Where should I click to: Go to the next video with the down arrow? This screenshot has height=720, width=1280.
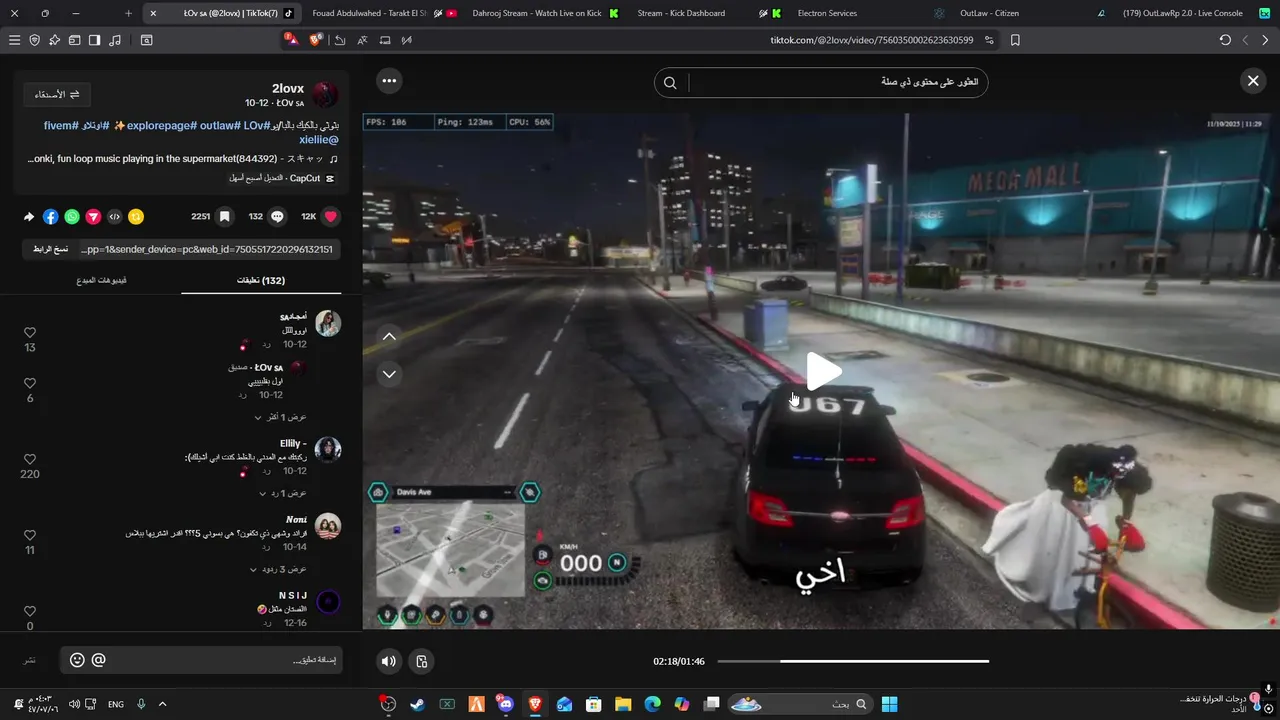389,374
